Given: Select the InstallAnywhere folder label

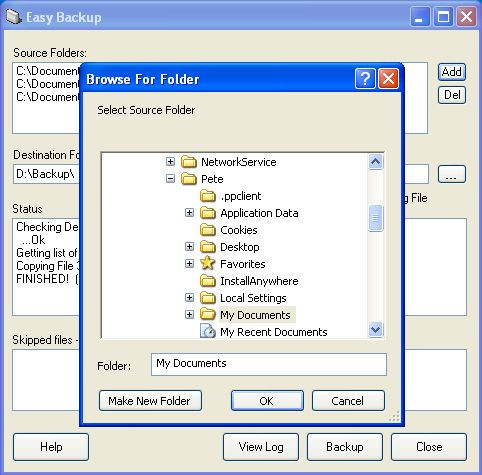Looking at the screenshot, I should tap(259, 281).
